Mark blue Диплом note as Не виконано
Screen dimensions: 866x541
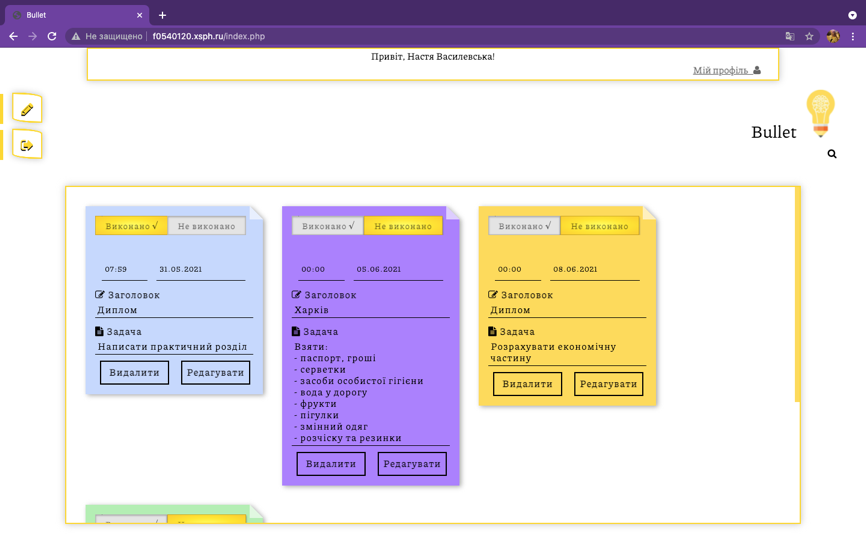point(207,226)
